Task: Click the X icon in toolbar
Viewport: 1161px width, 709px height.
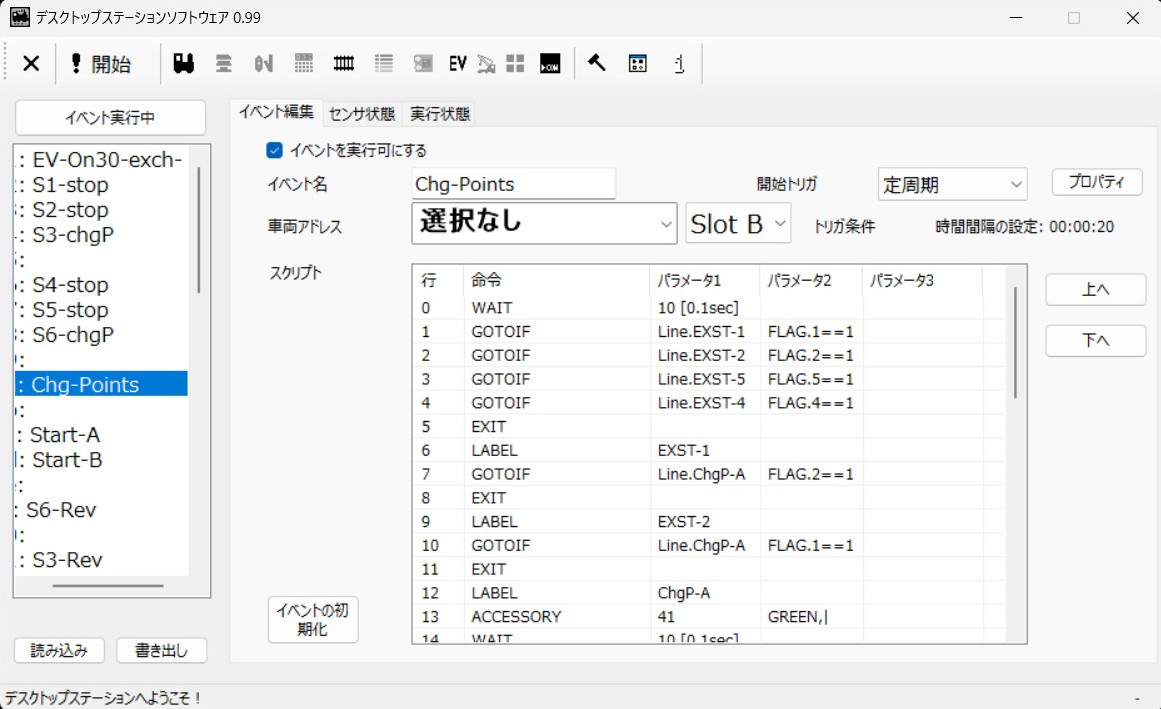Action: pyautogui.click(x=31, y=64)
